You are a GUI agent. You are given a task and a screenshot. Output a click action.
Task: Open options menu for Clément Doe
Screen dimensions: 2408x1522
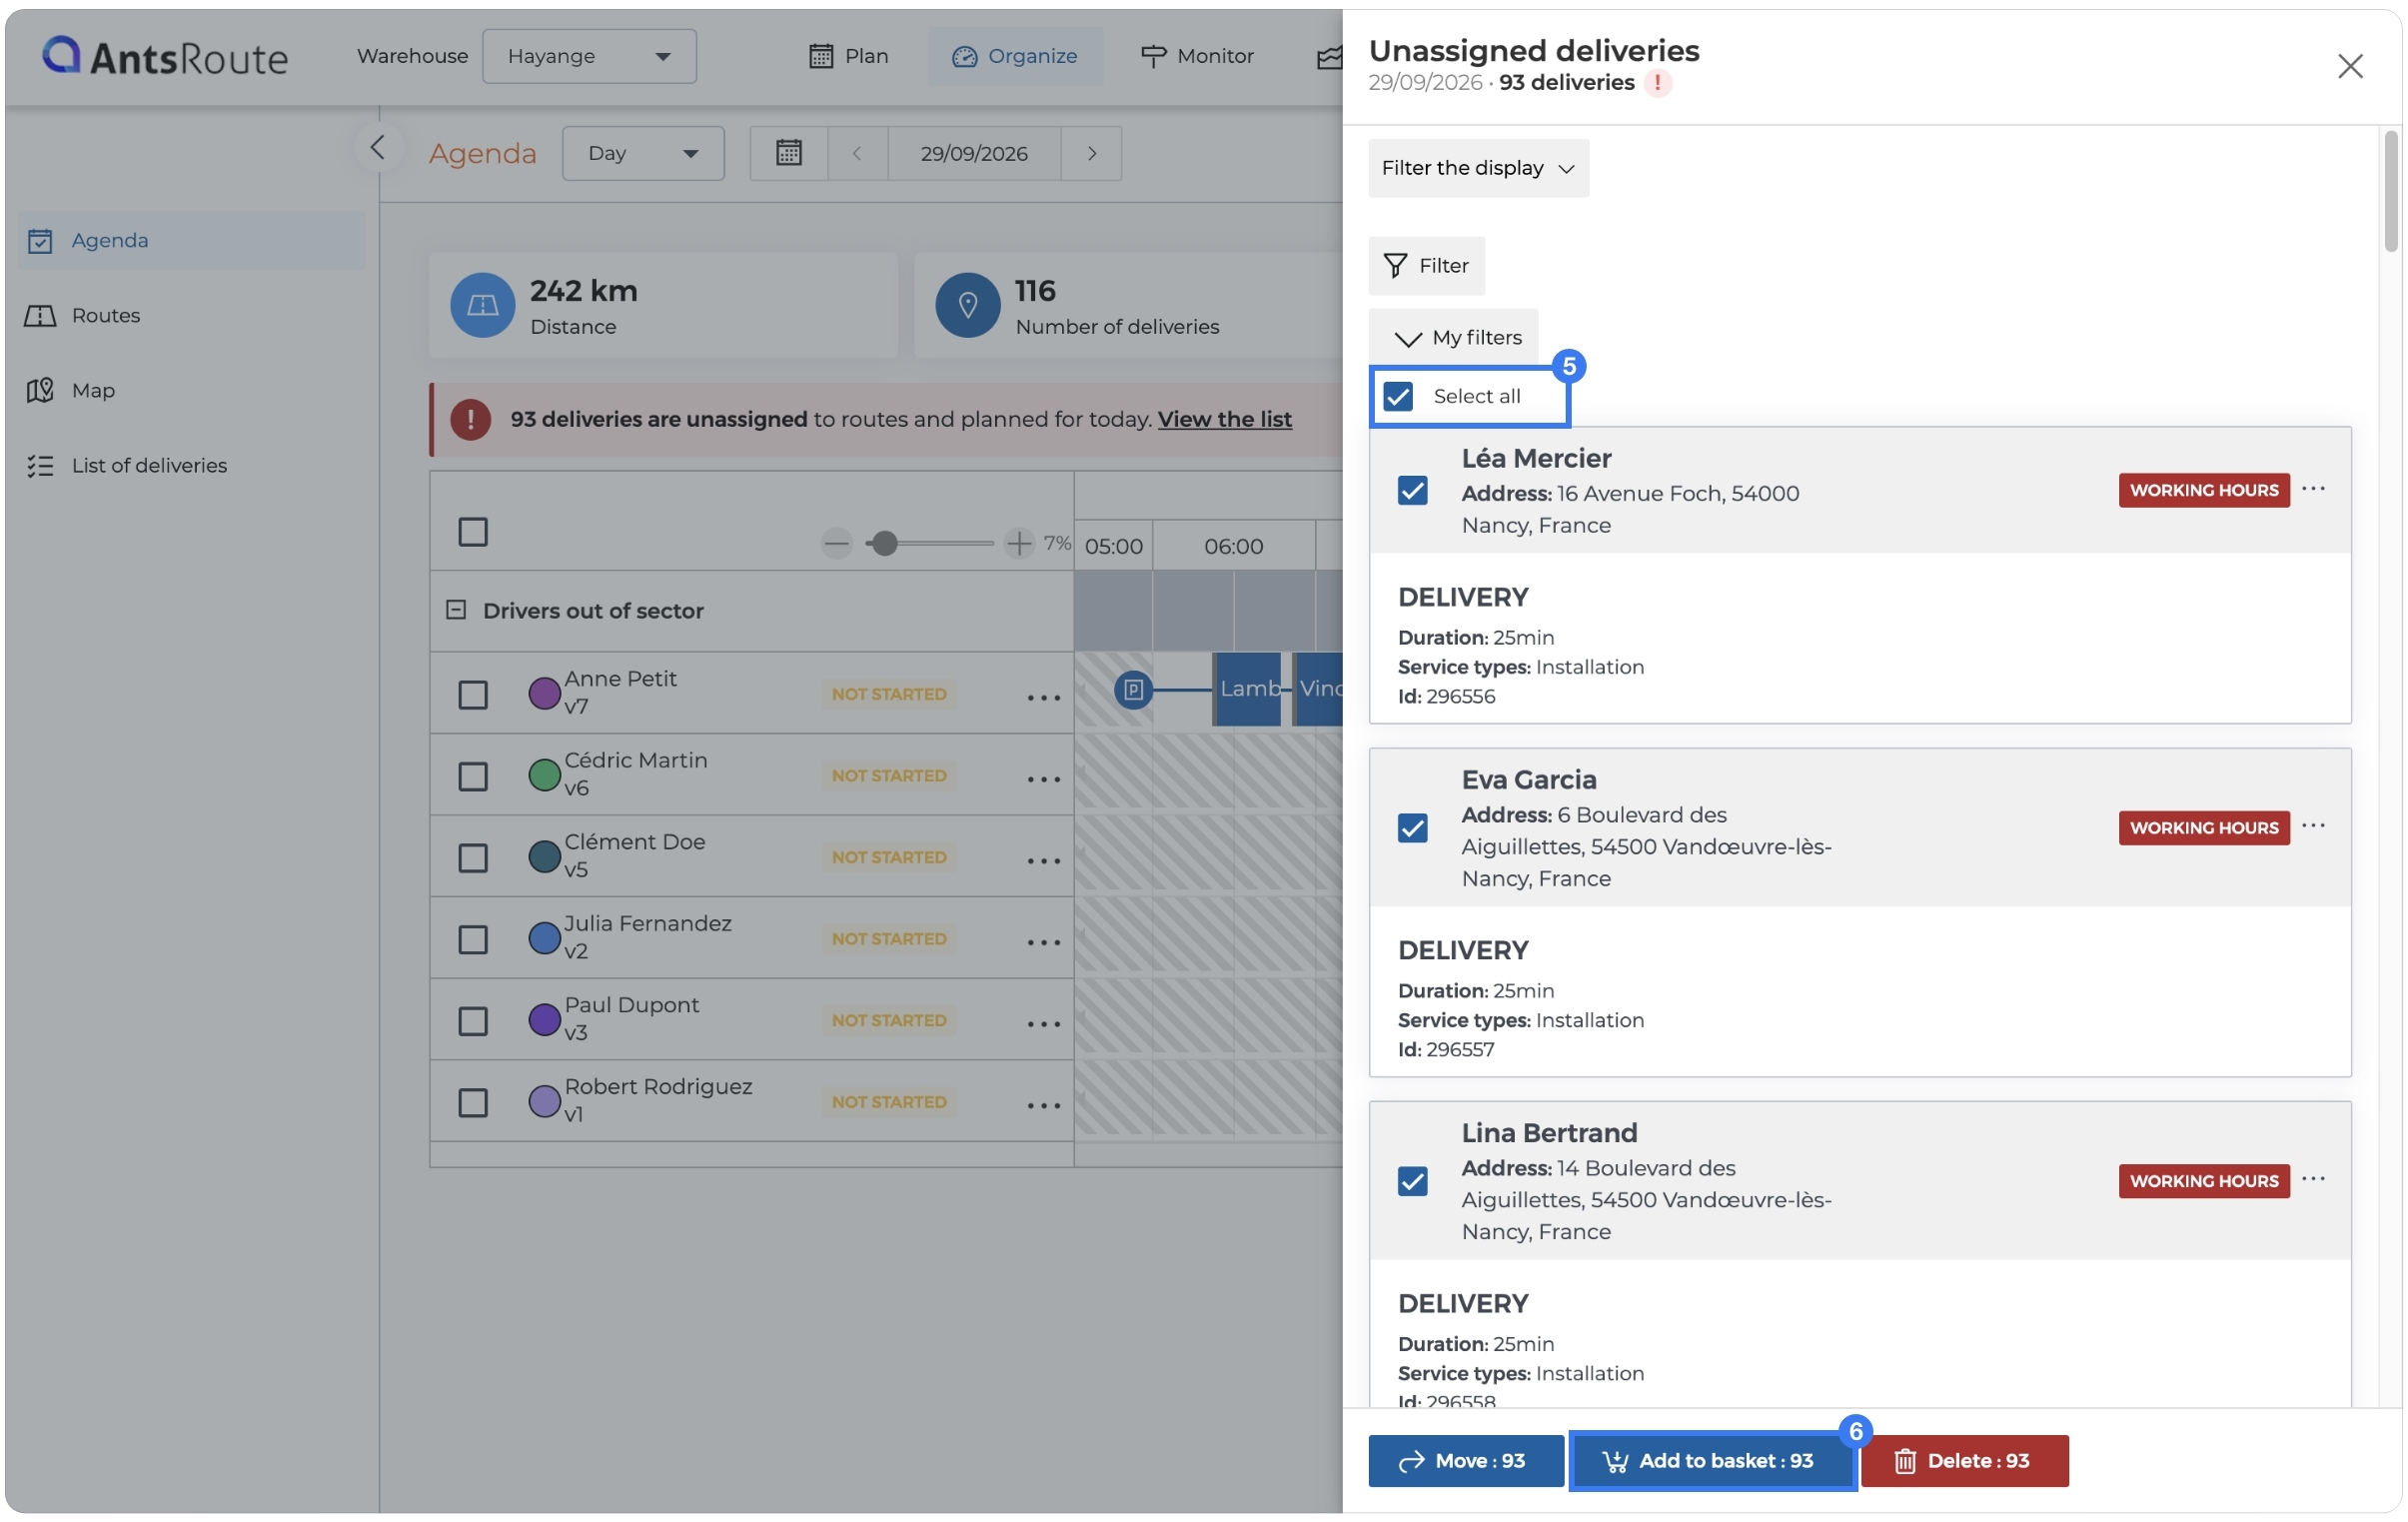[x=1043, y=860]
